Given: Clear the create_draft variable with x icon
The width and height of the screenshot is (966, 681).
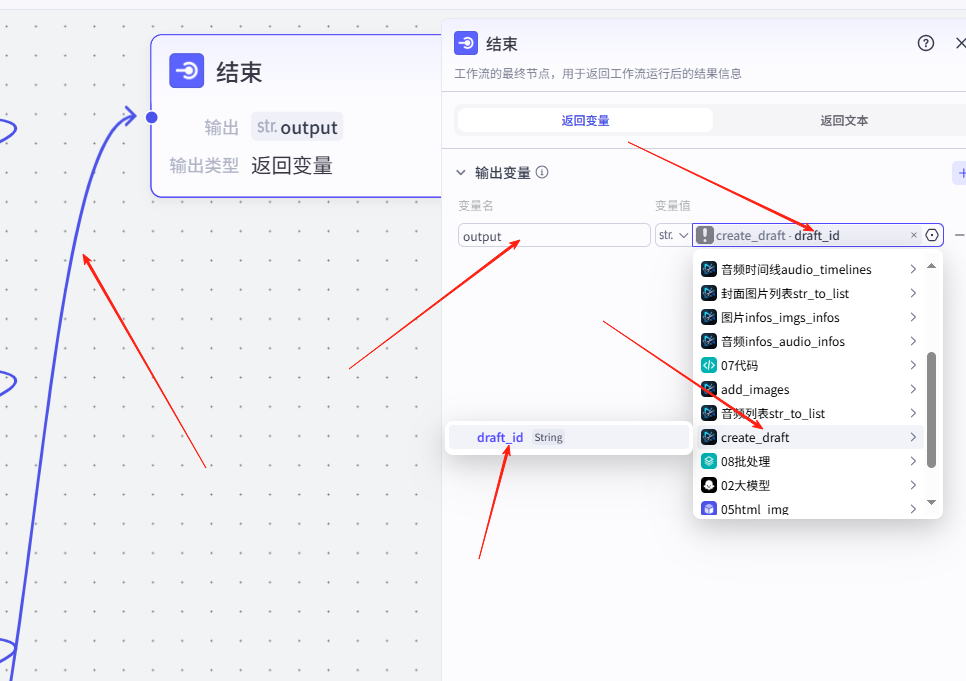Looking at the screenshot, I should (913, 235).
